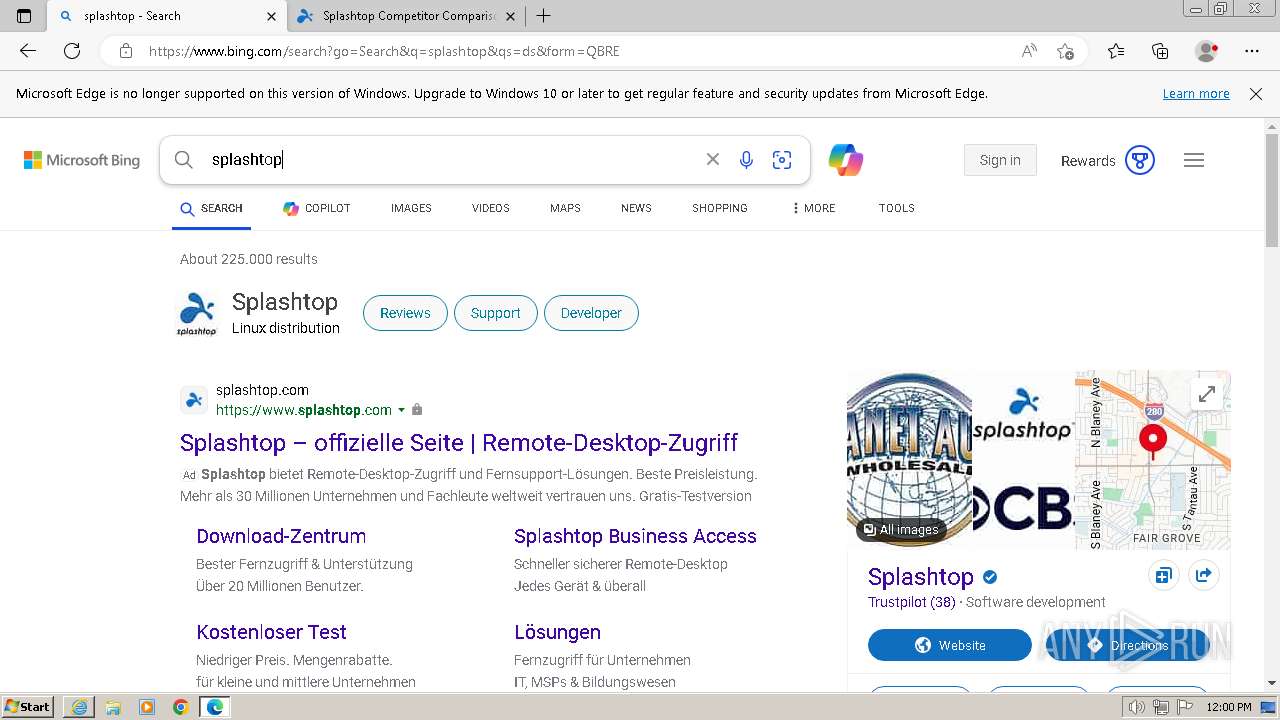
Task: Open 'Splashtop – offizielle Seite' result
Action: click(459, 443)
